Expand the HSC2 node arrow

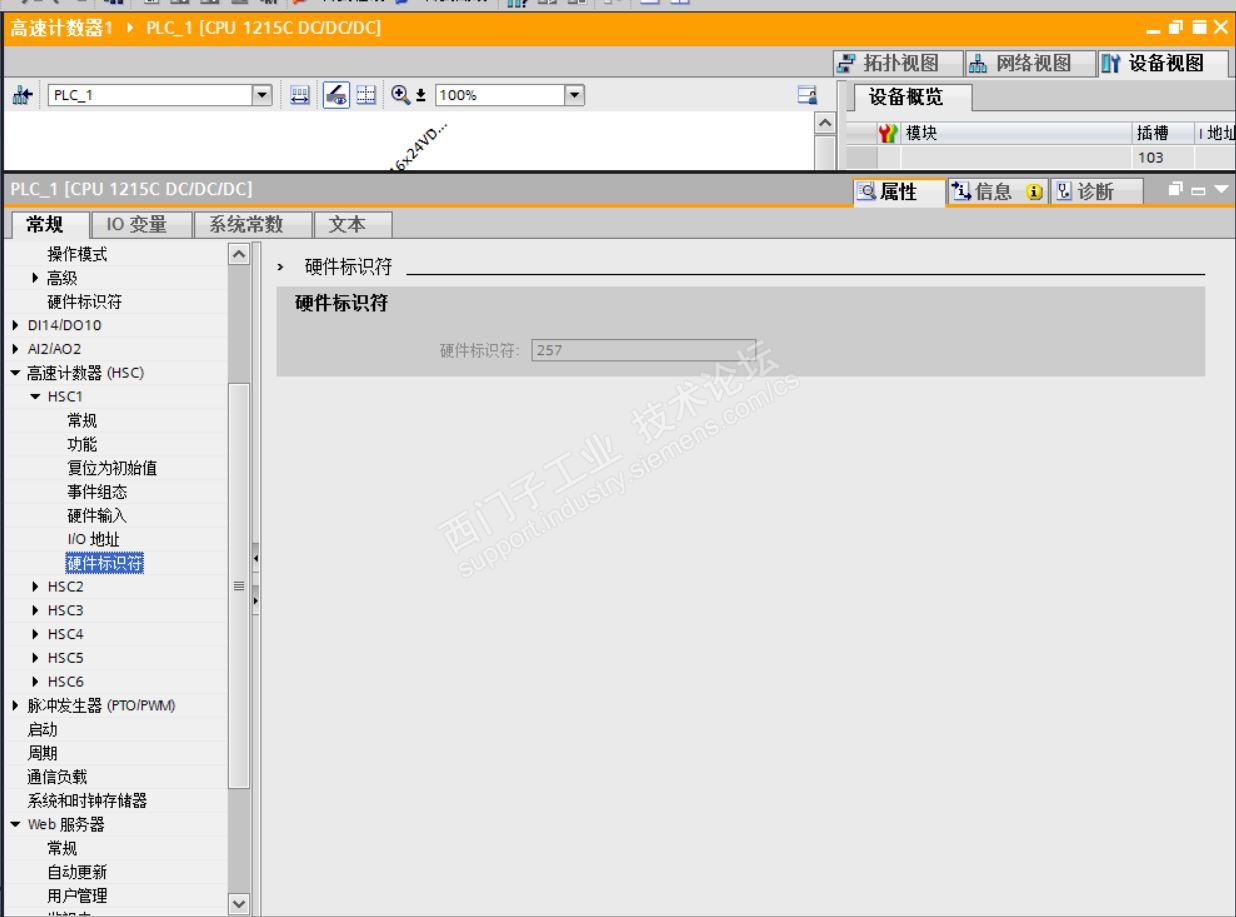pyautogui.click(x=37, y=586)
